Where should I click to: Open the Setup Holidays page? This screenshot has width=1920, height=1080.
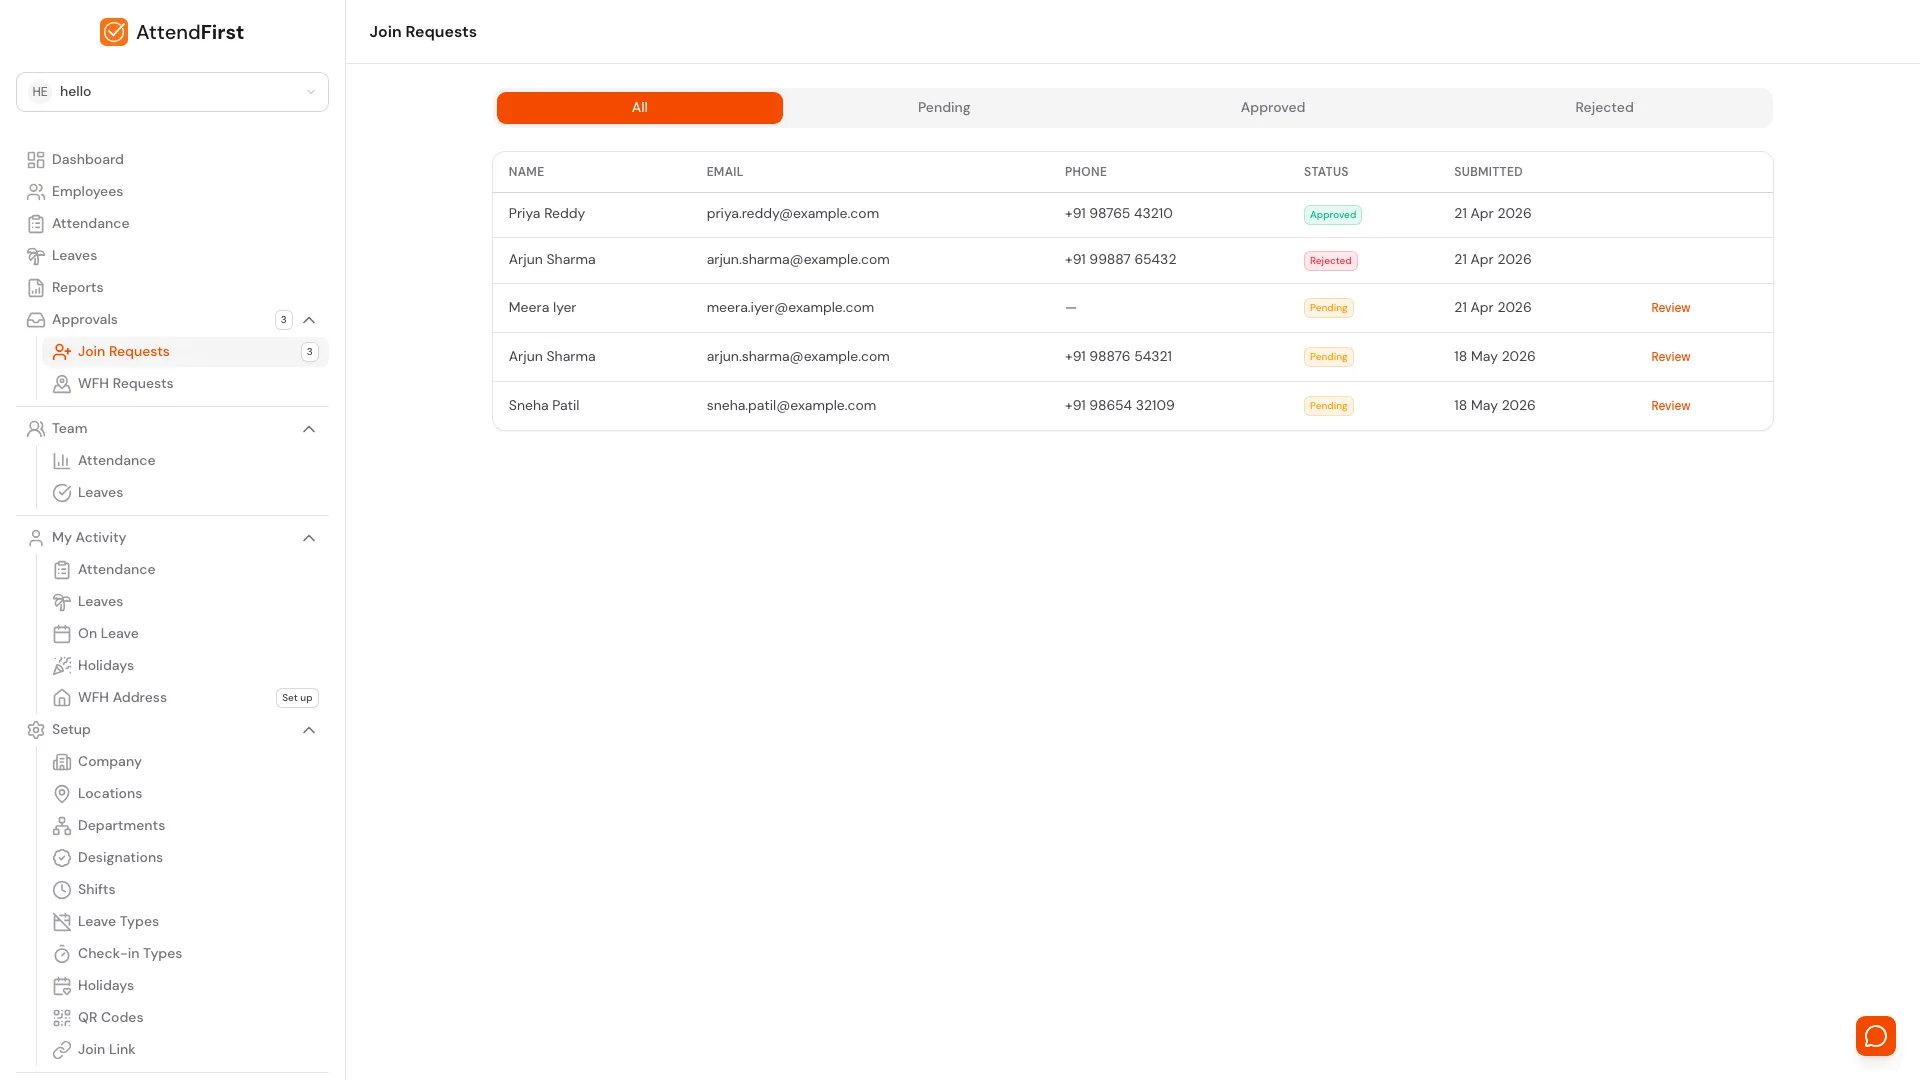(106, 986)
